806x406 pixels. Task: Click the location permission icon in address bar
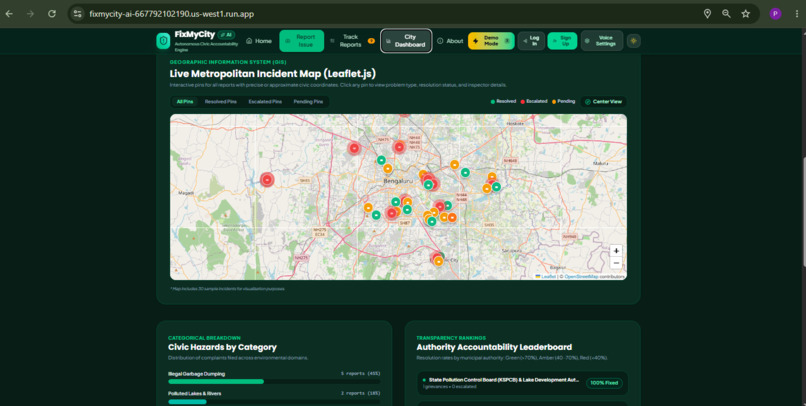click(x=707, y=14)
